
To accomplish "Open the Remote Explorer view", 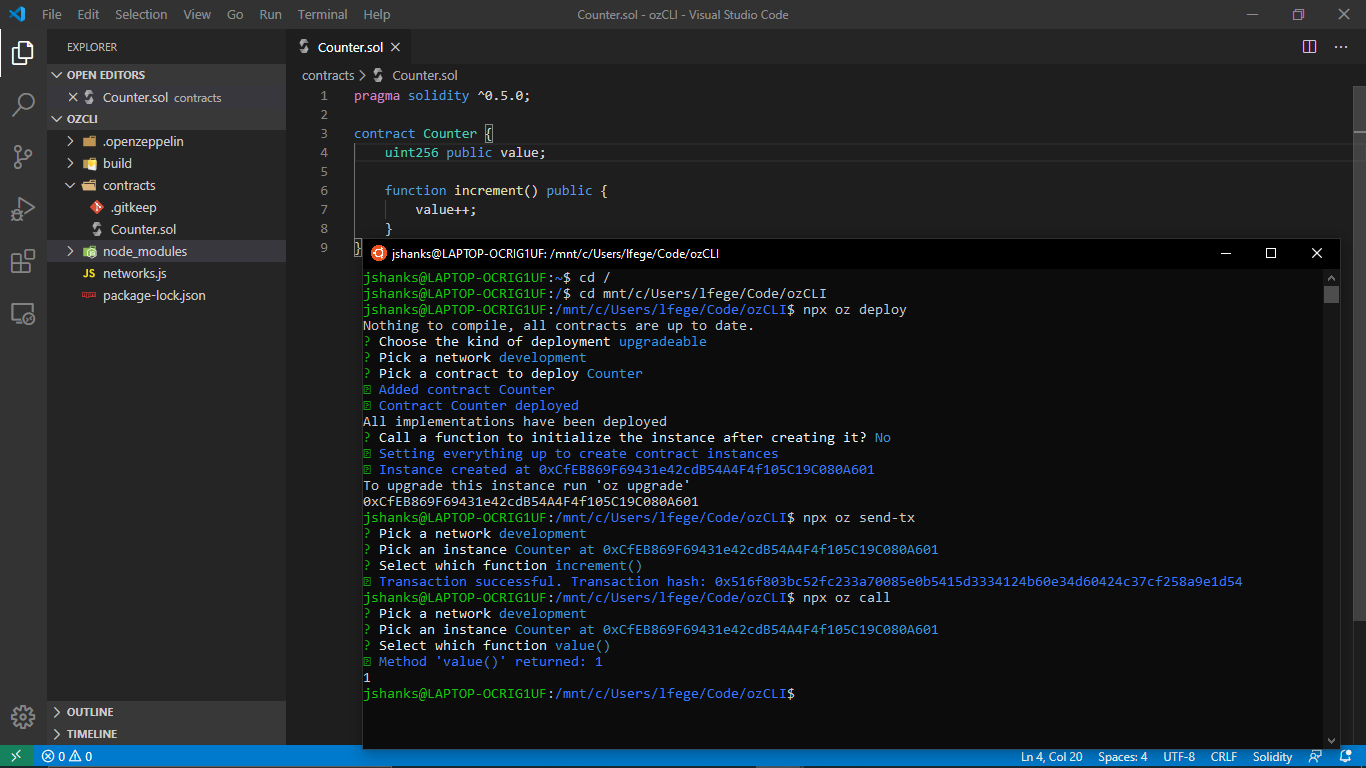I will click(23, 314).
